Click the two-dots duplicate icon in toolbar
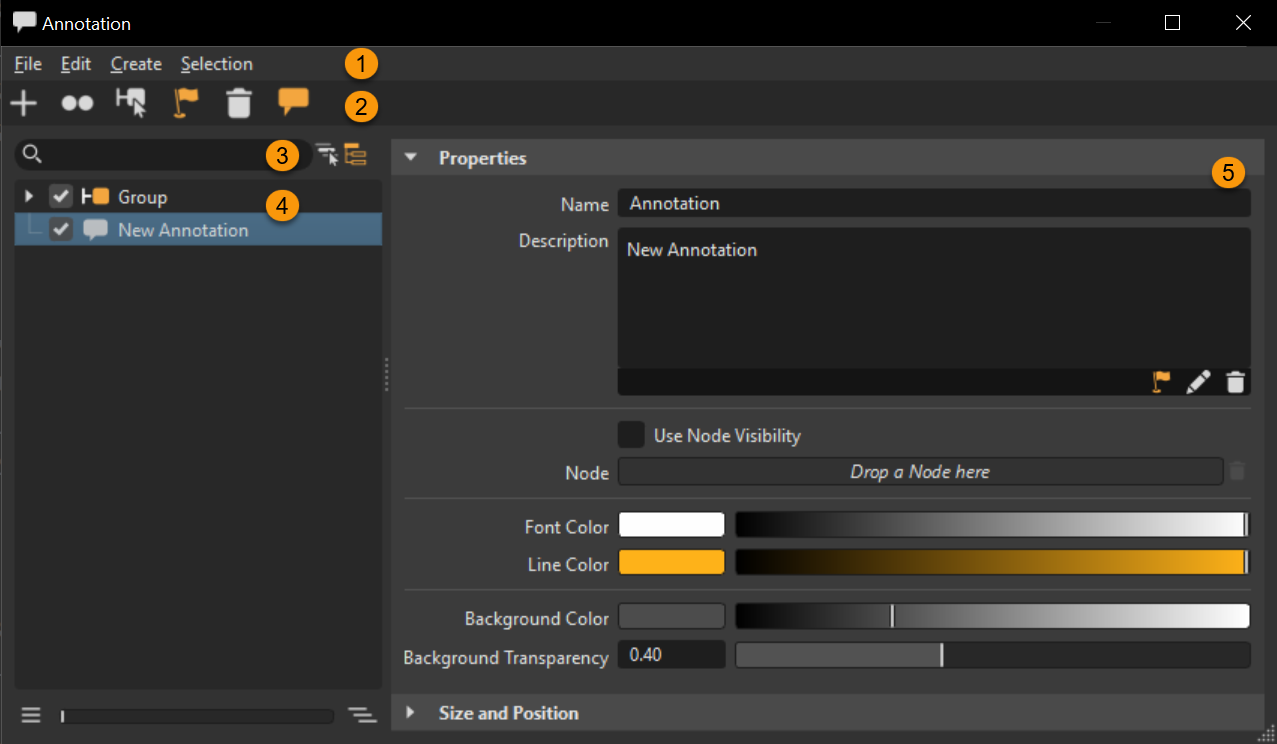1277x744 pixels. click(77, 104)
